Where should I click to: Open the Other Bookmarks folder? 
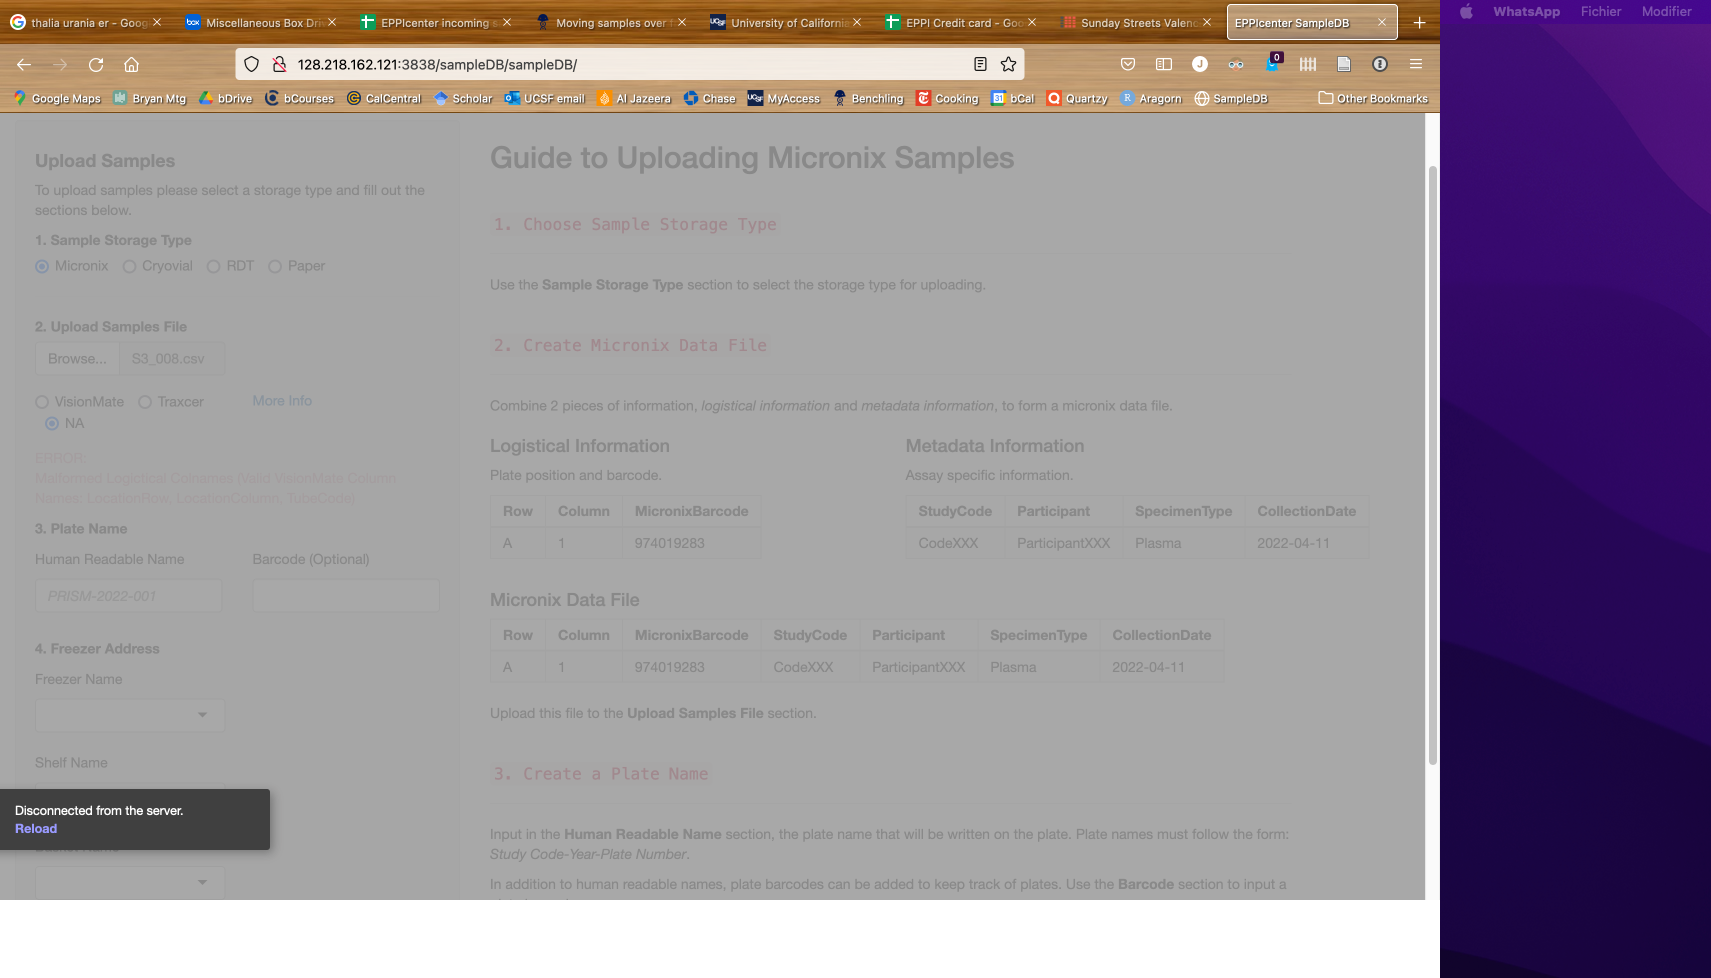coord(1373,98)
